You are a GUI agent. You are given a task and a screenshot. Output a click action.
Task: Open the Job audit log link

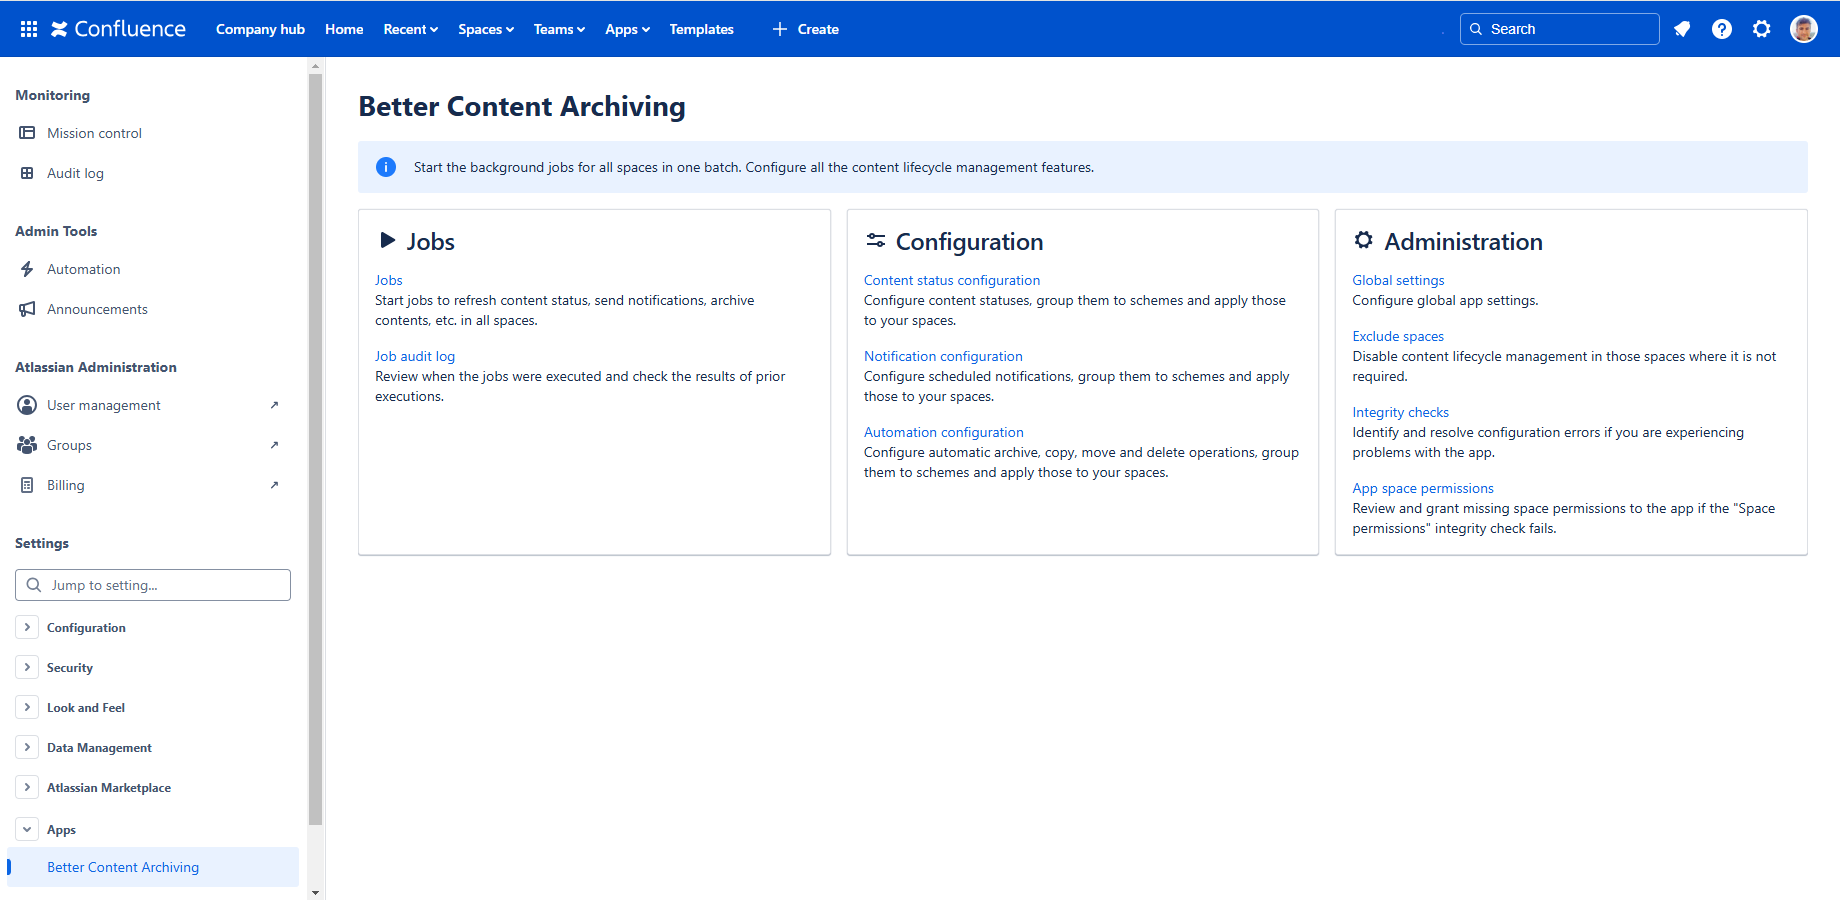coord(415,356)
